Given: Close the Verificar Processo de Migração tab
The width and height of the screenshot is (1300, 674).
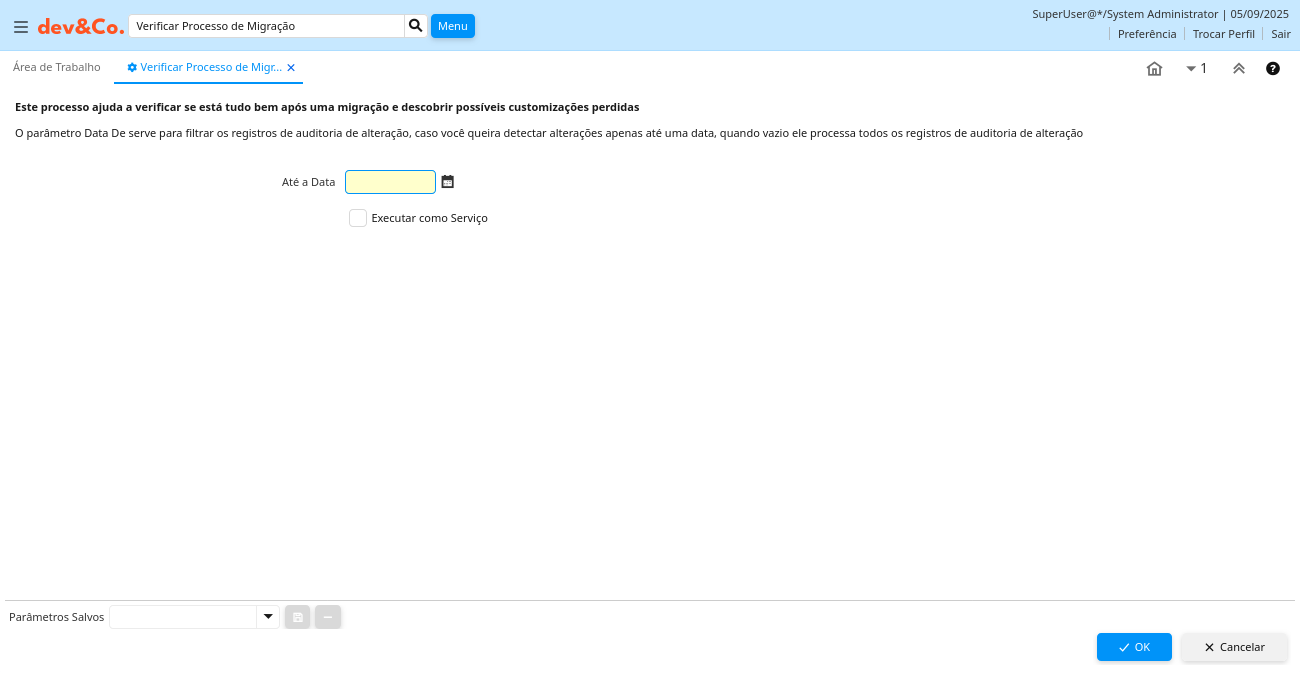Looking at the screenshot, I should pos(291,68).
